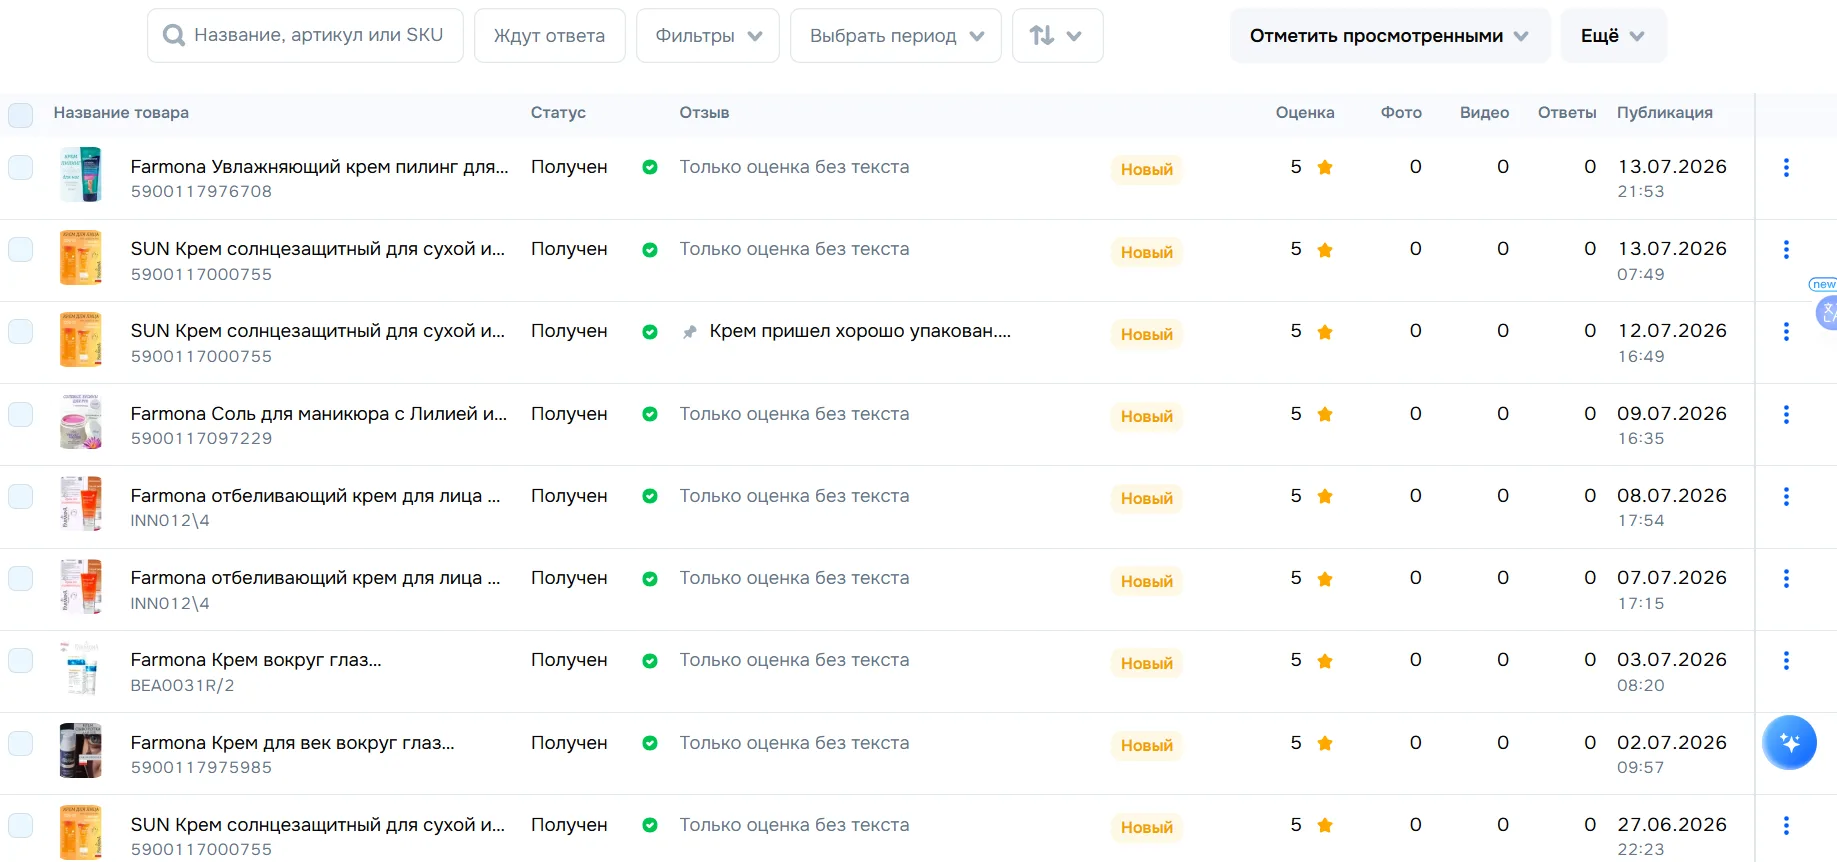Click the search magnifier icon
Screen dimensions: 1837x862
(174, 36)
